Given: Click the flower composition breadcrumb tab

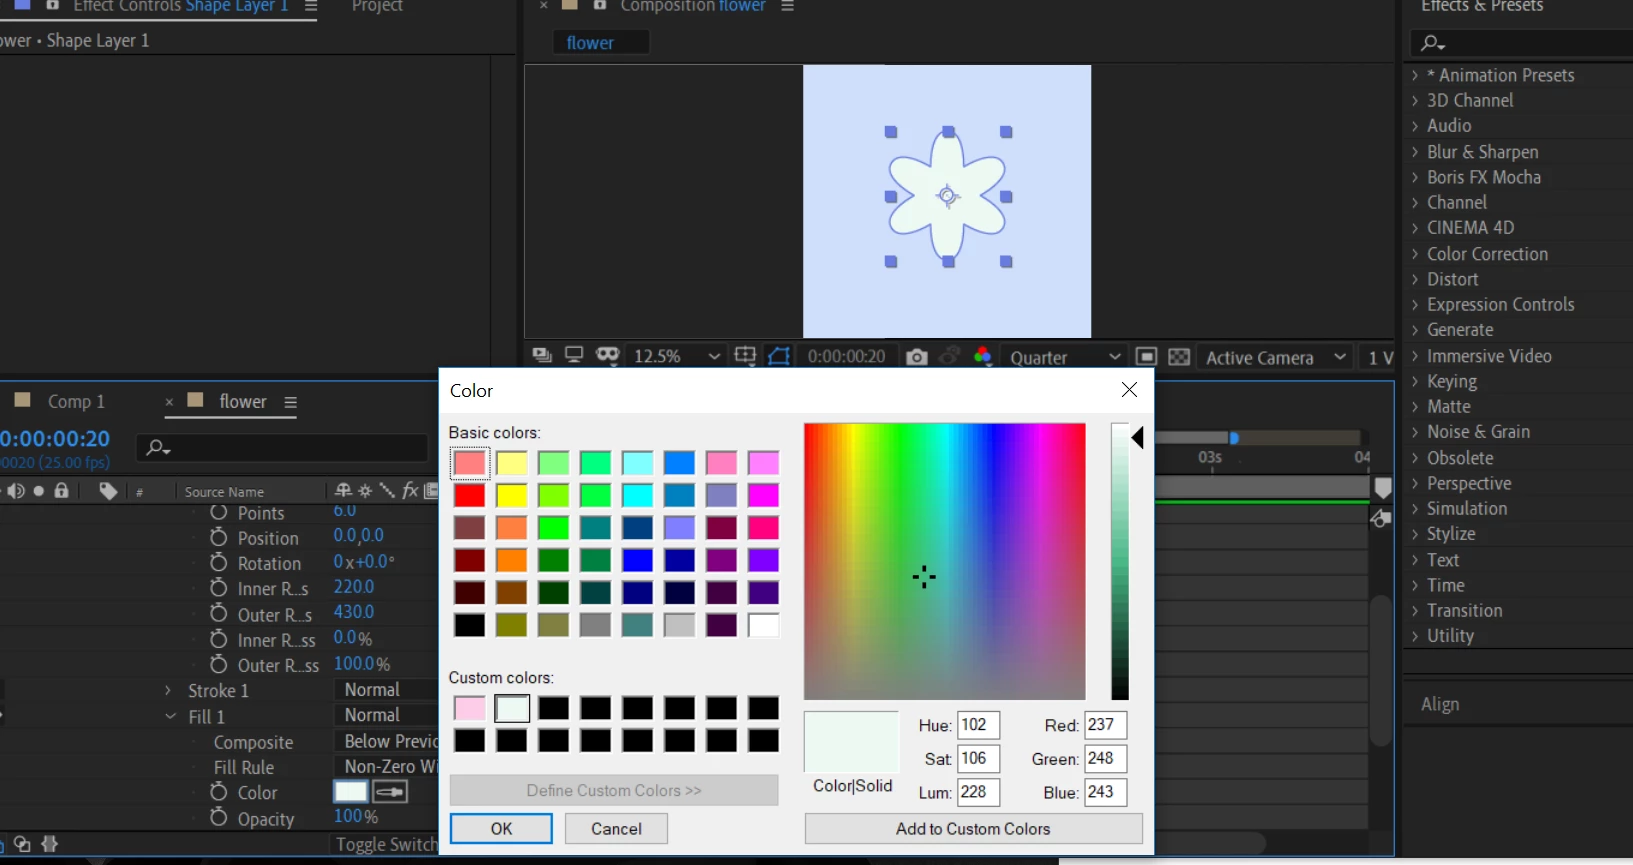Looking at the screenshot, I should (601, 43).
